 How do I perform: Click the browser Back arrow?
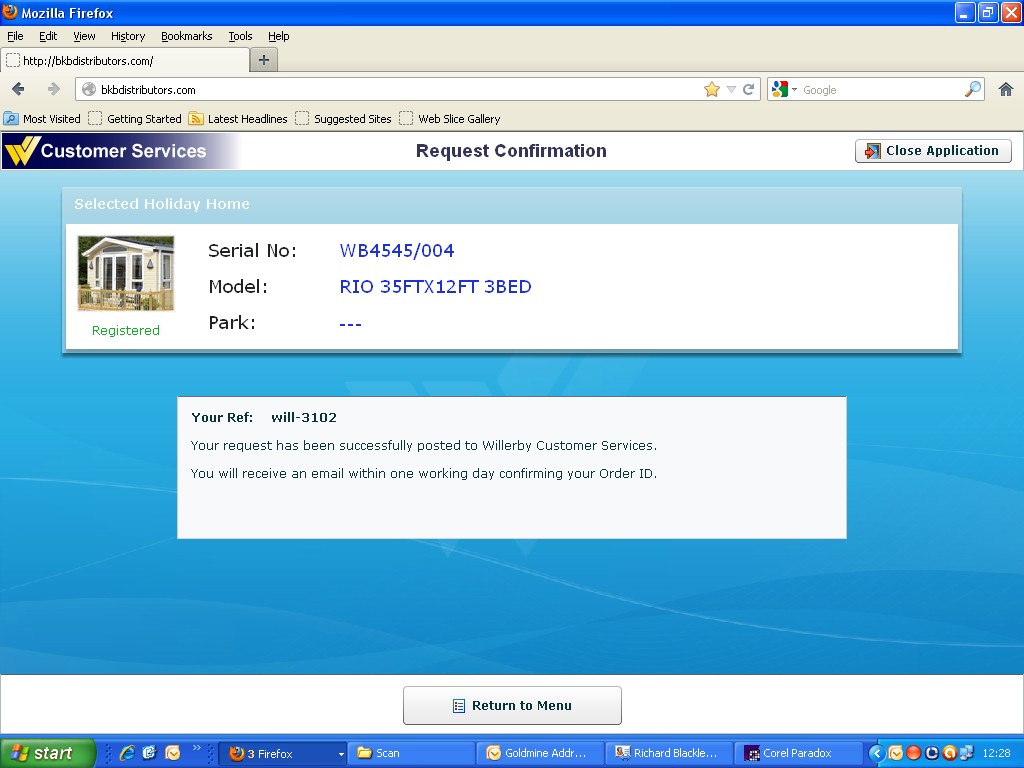[18, 89]
